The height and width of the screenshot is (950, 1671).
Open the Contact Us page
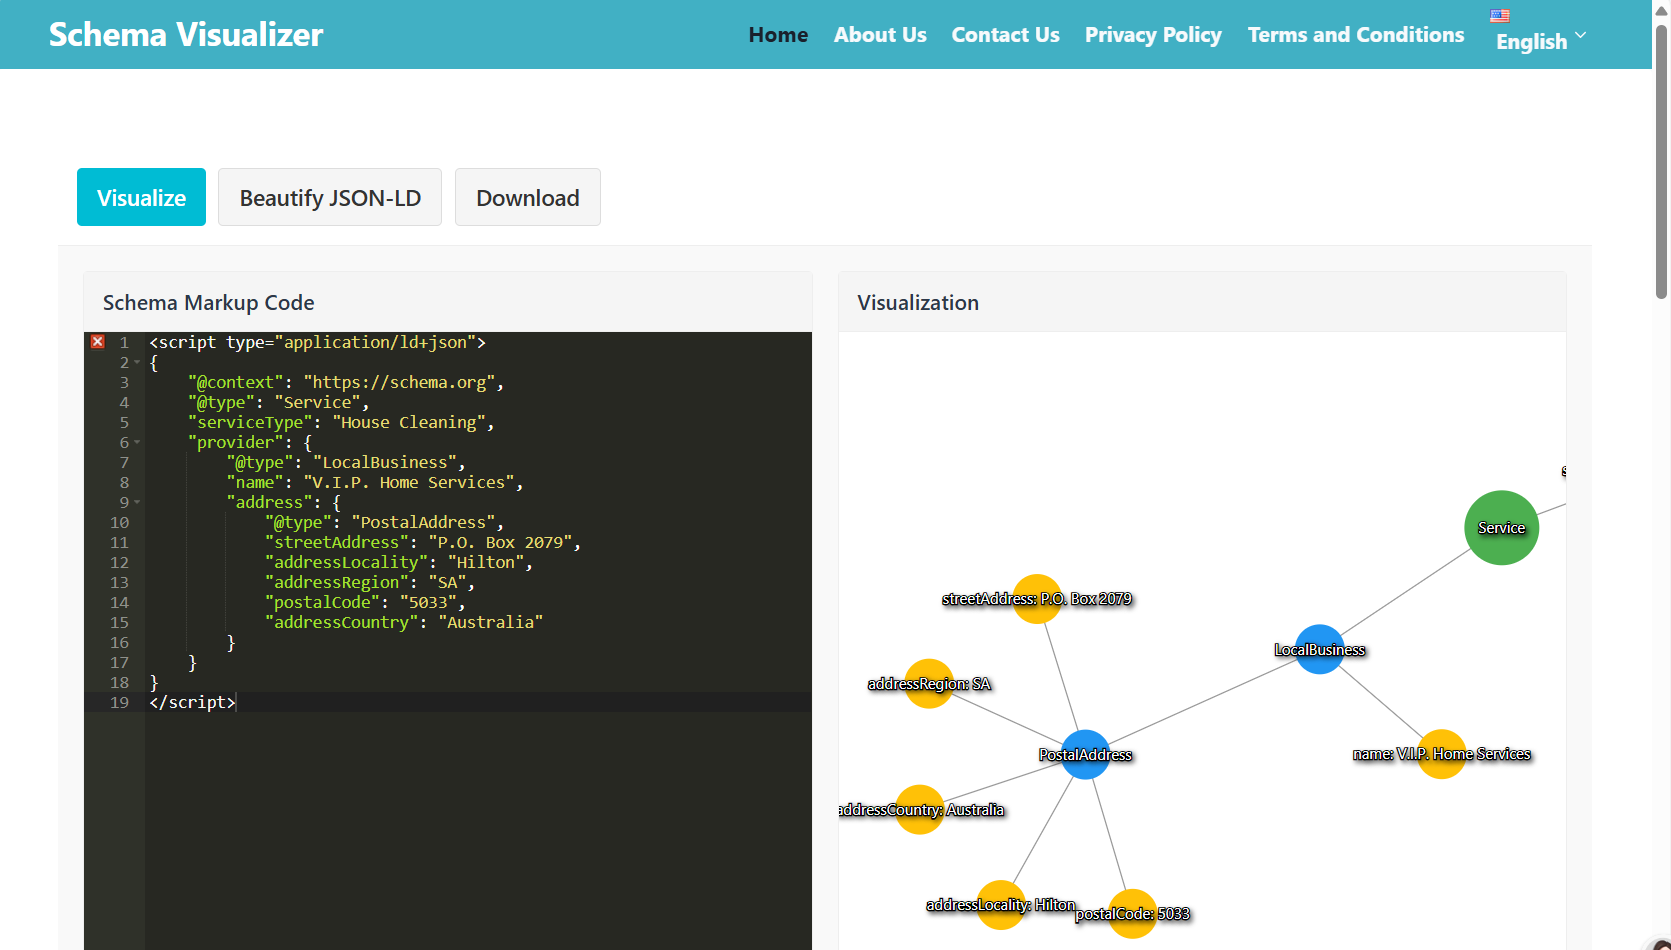point(1005,35)
